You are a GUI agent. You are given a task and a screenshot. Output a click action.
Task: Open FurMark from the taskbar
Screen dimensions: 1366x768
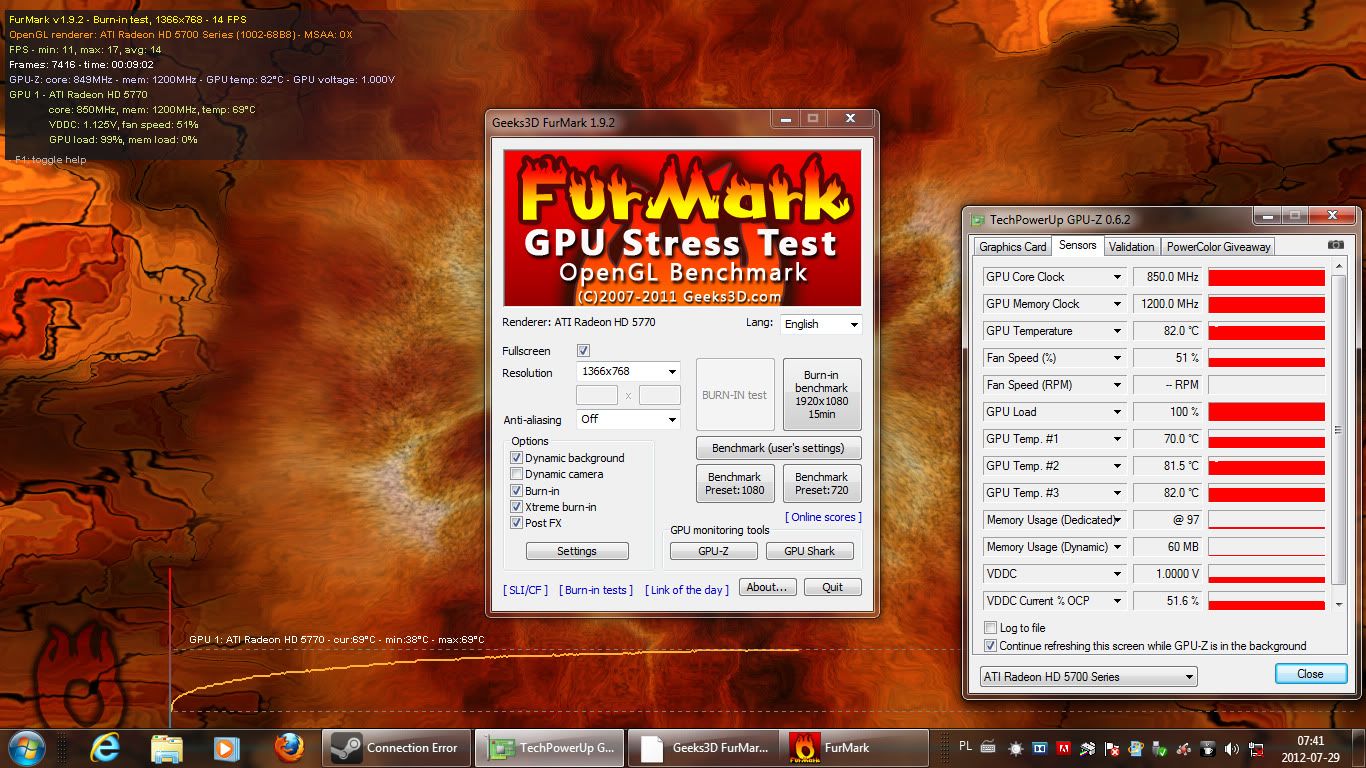[x=847, y=747]
